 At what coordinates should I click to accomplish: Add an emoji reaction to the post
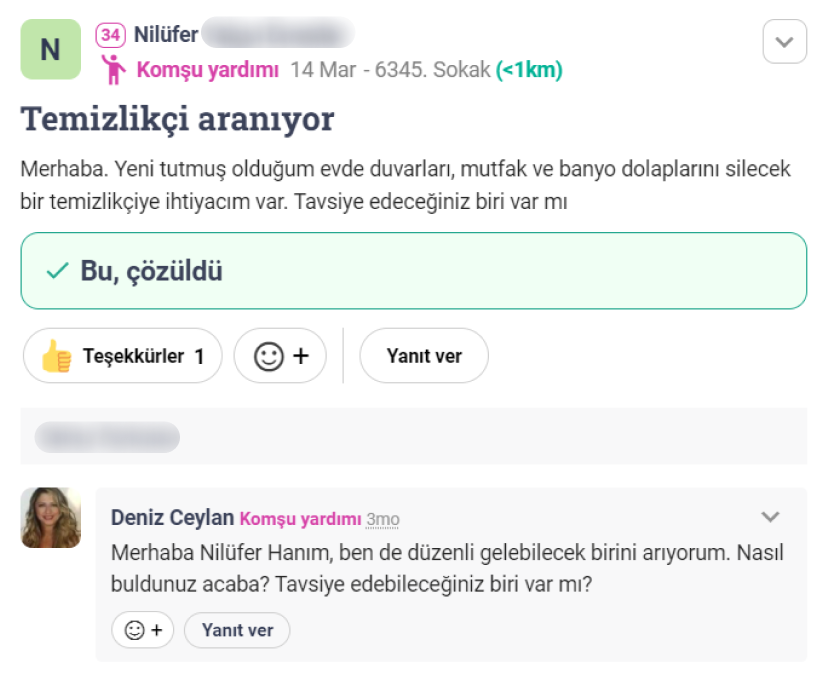coord(280,356)
